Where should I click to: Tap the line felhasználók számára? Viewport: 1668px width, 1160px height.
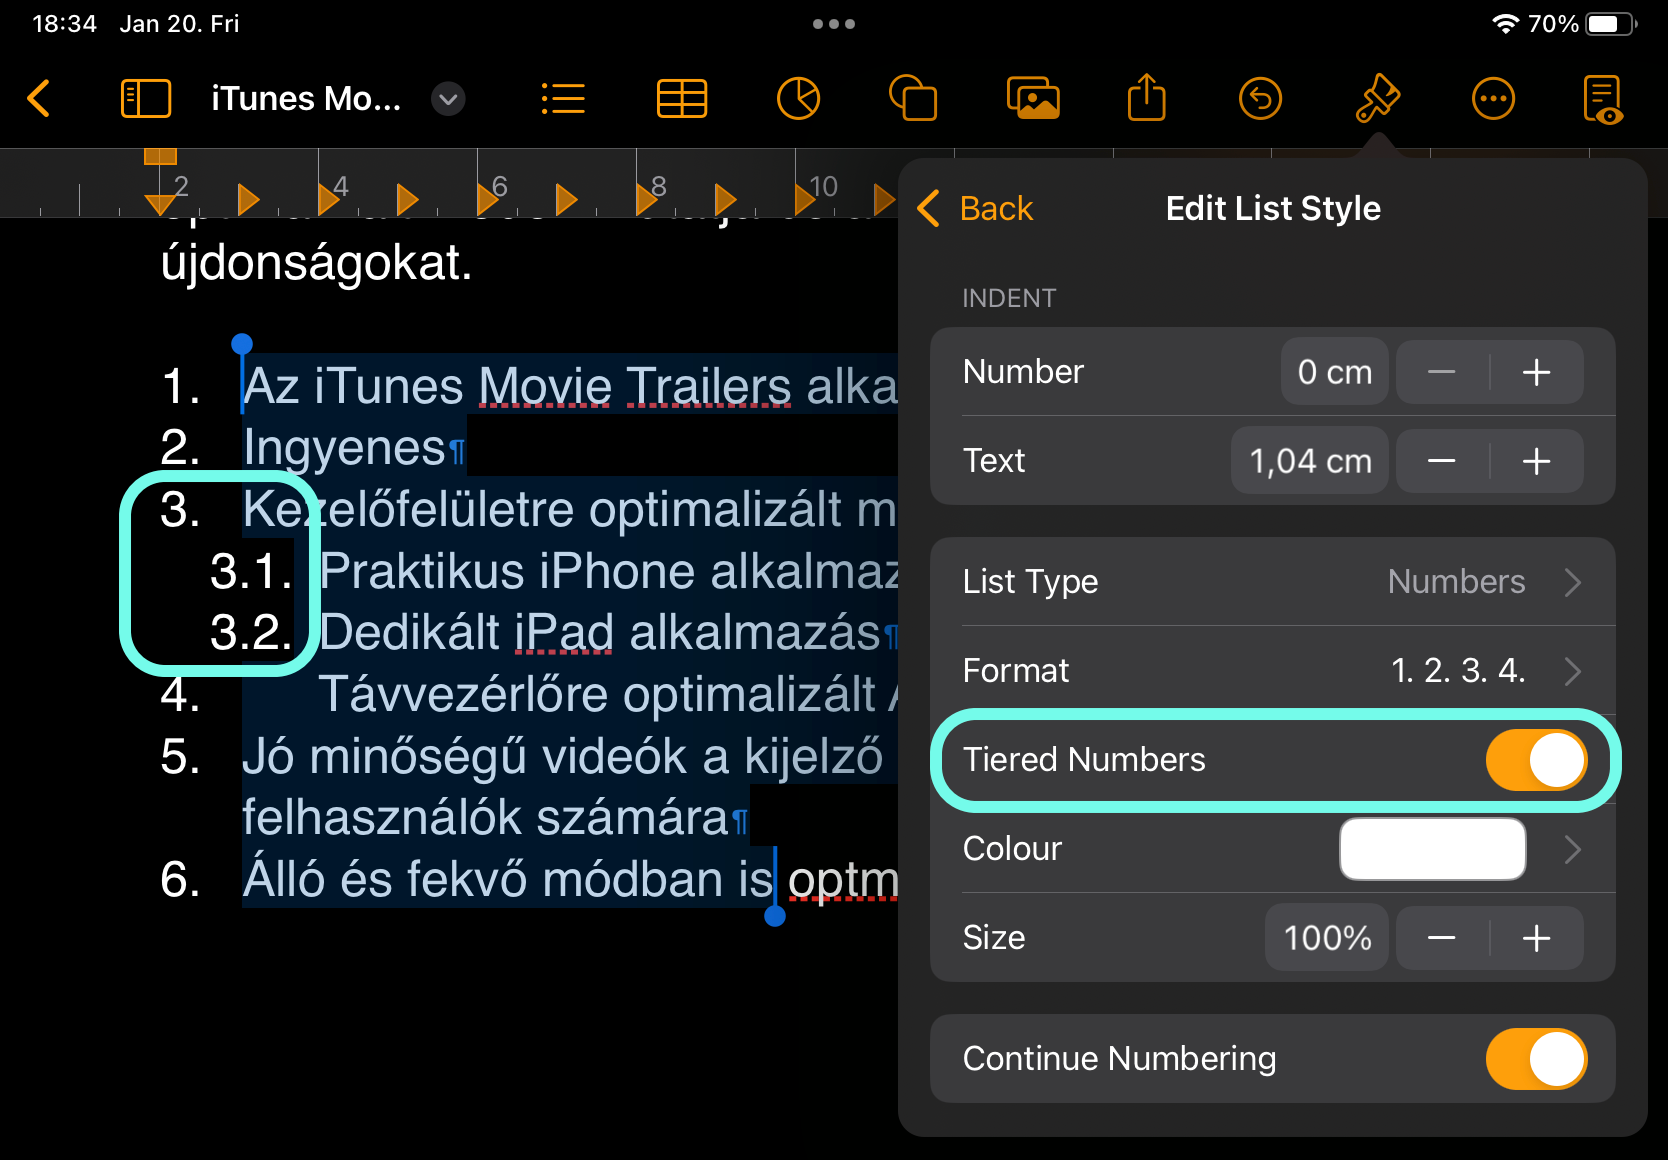point(485,817)
